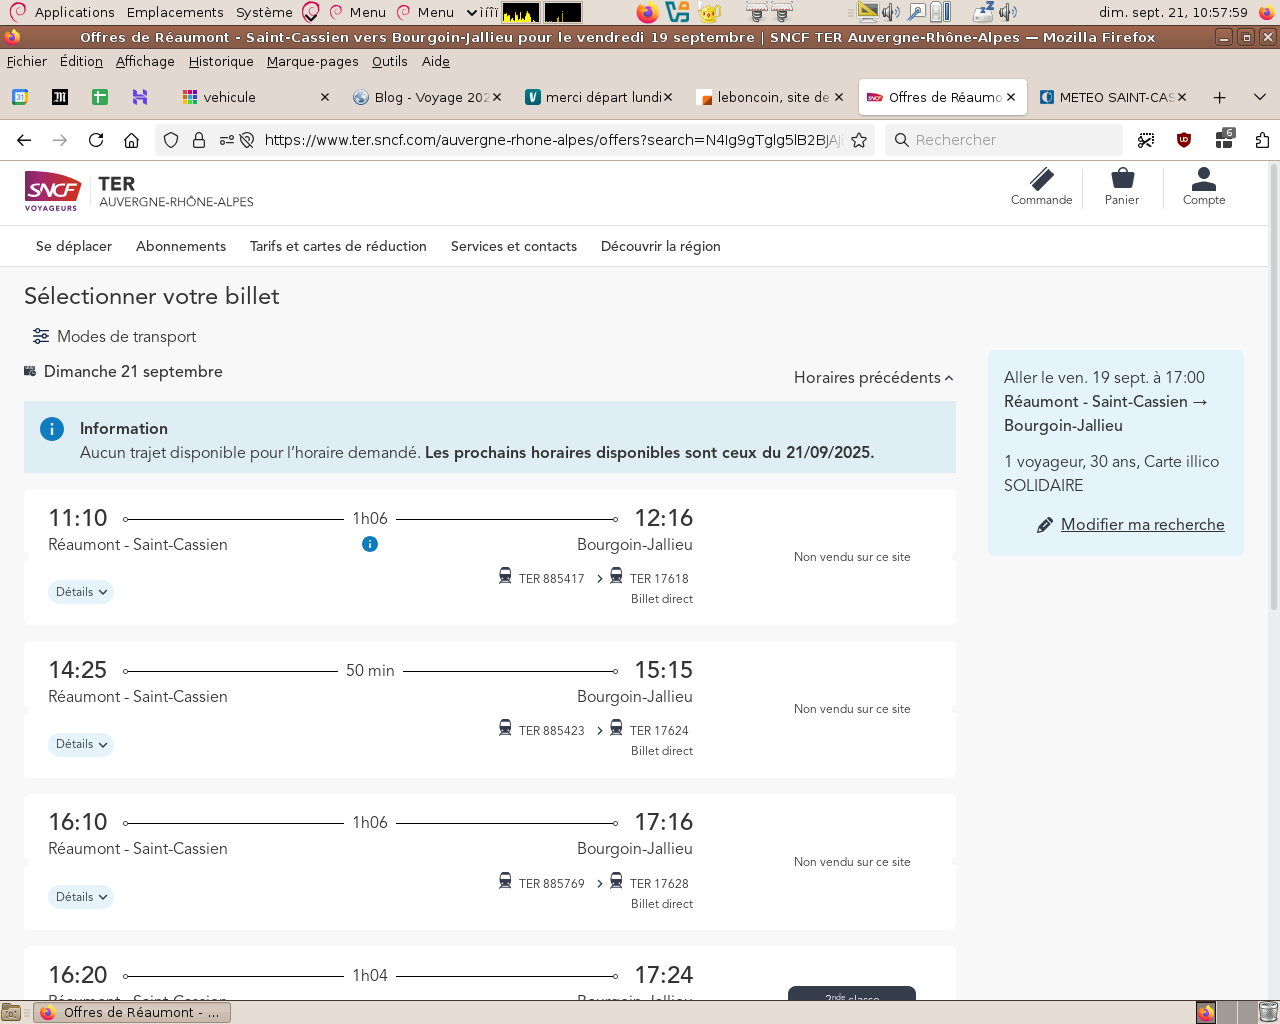The image size is (1280, 1024).
Task: Click the SNCF Voyageurs logo
Action: coord(52,190)
